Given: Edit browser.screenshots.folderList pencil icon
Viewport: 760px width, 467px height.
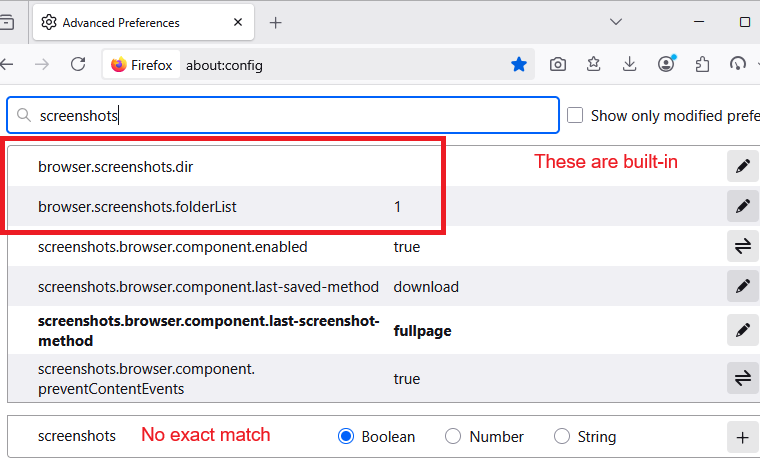Looking at the screenshot, I should point(742,206).
